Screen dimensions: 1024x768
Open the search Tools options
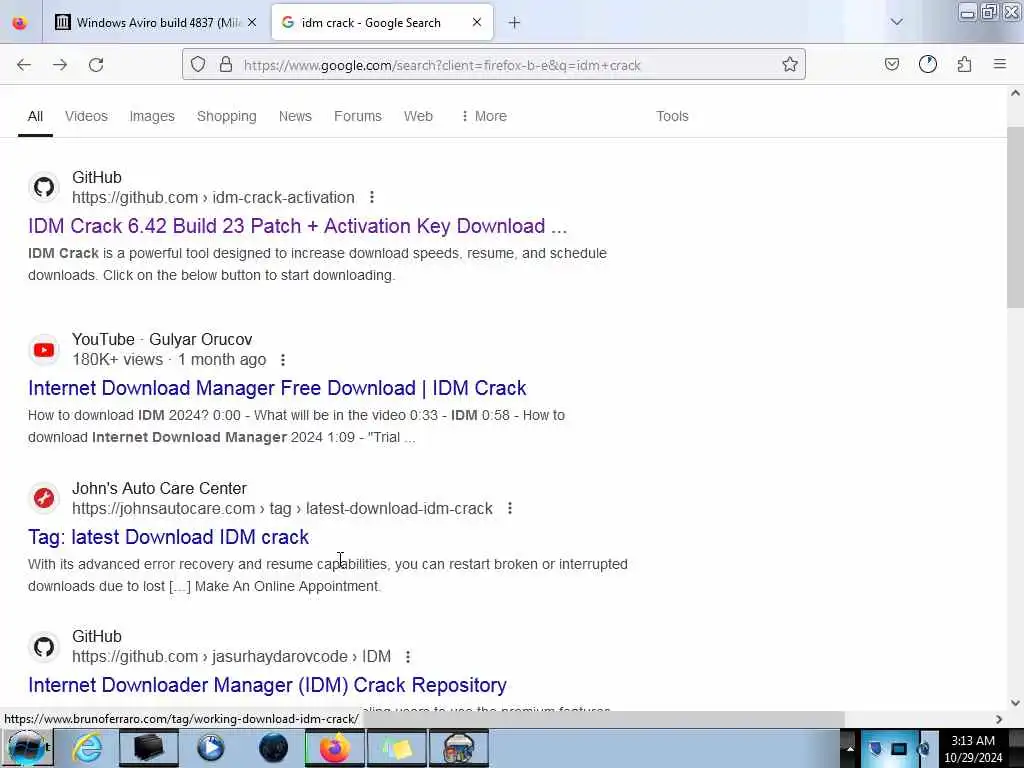coord(672,116)
